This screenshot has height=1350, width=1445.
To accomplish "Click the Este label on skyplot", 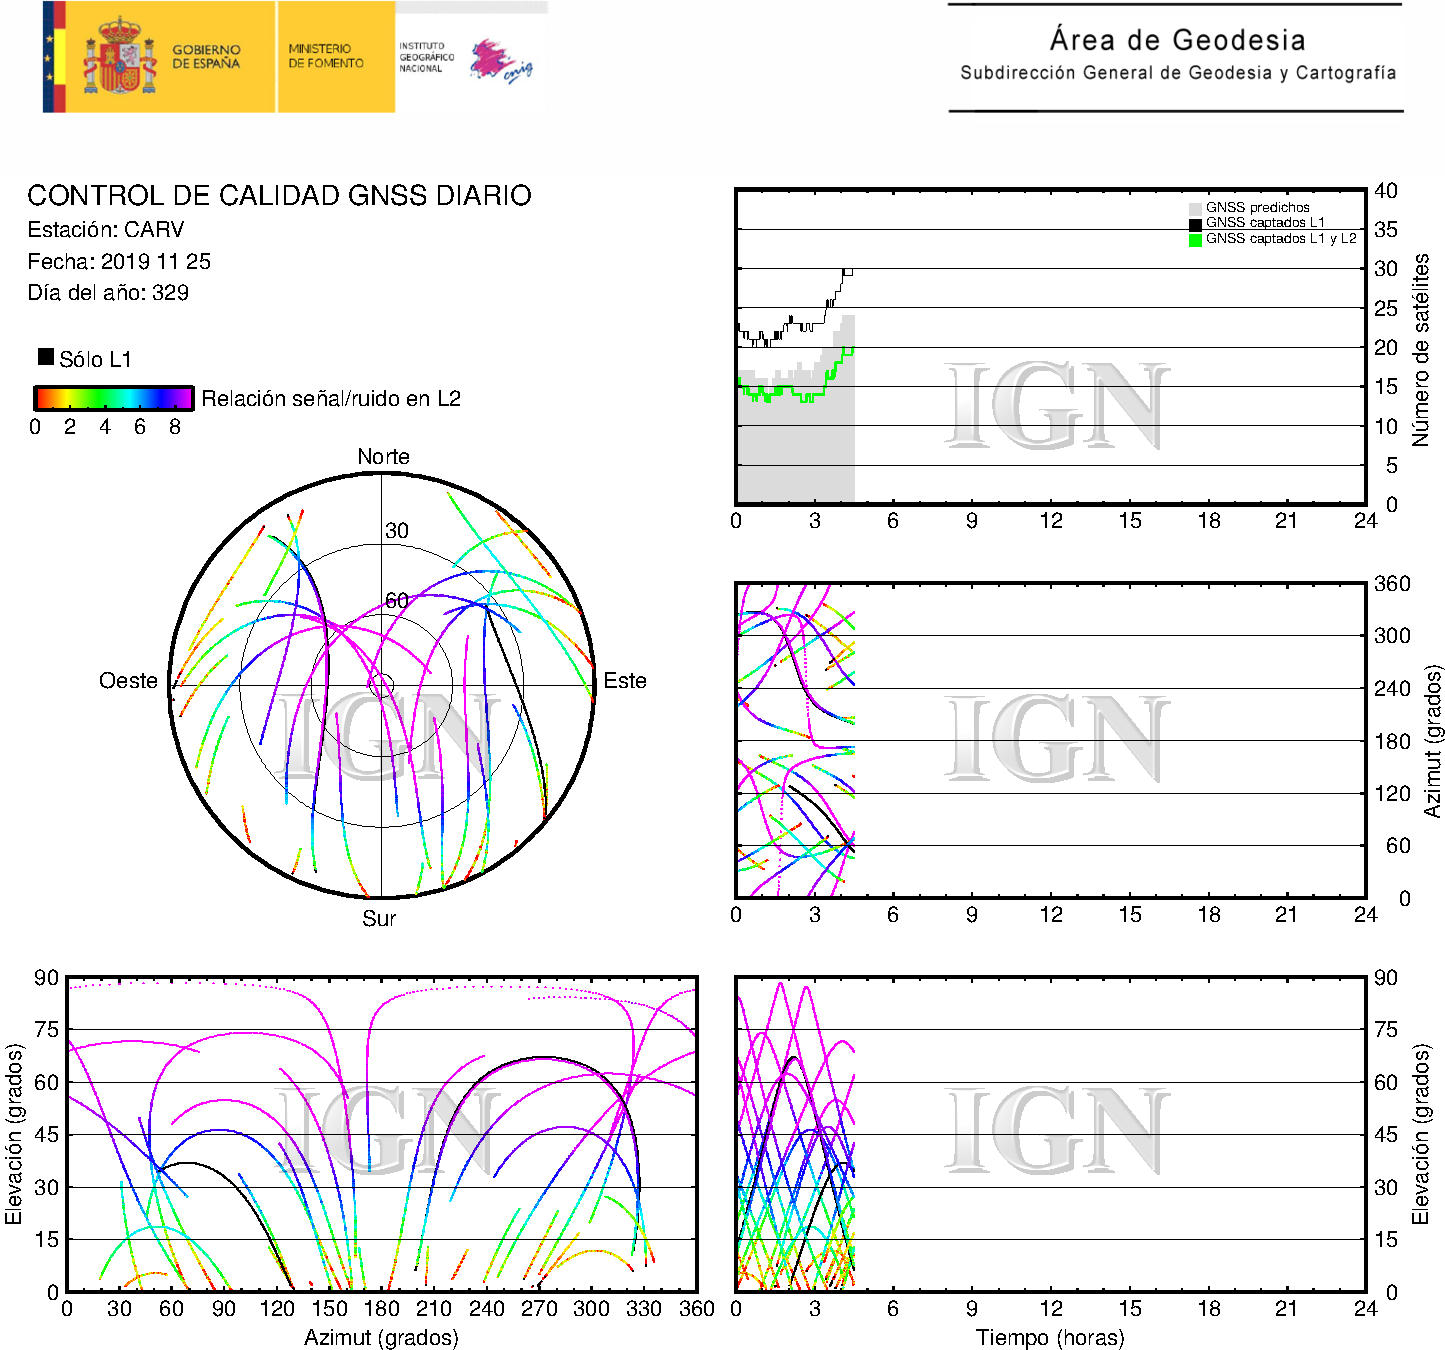I will coord(625,681).
